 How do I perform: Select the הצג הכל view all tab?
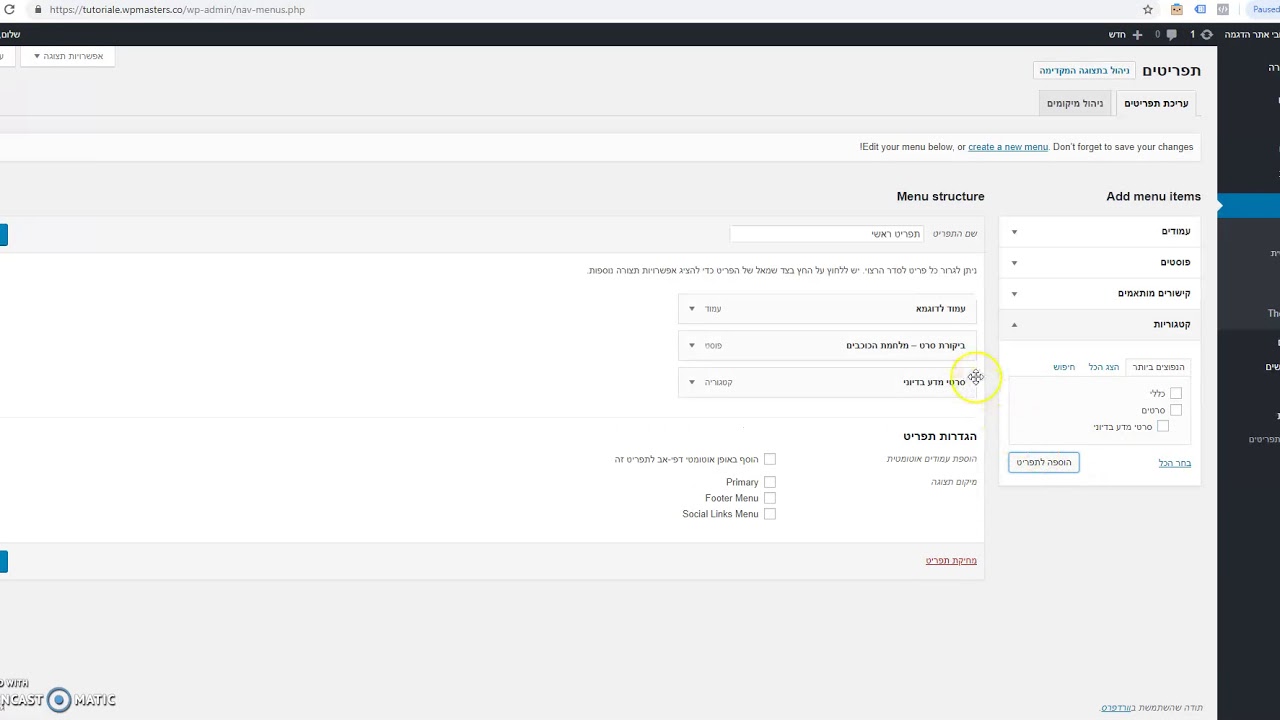pos(1104,367)
